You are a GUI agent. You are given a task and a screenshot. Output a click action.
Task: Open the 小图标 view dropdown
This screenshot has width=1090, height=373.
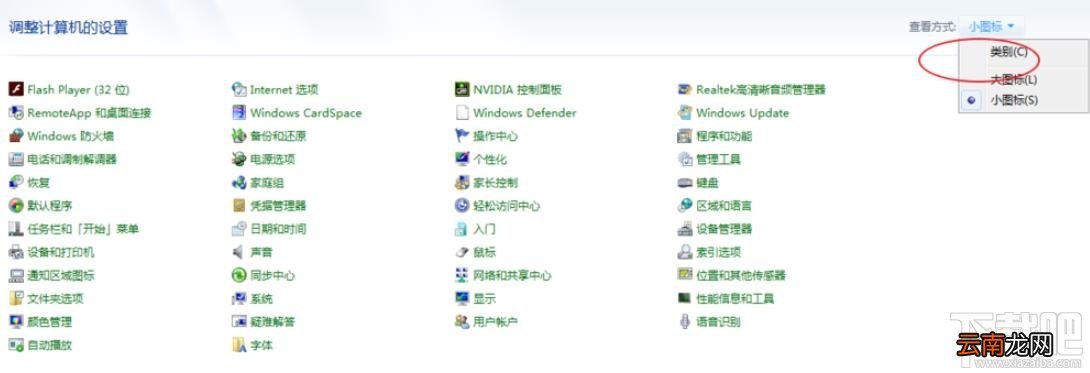tap(991, 26)
